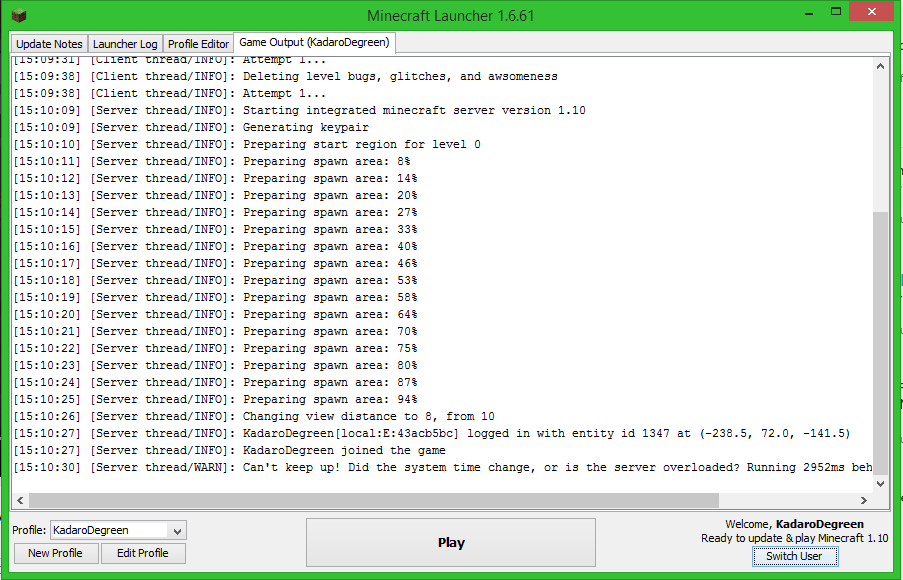Click the Minecraft grass block icon in the title bar
The height and width of the screenshot is (580, 903).
[x=18, y=15]
